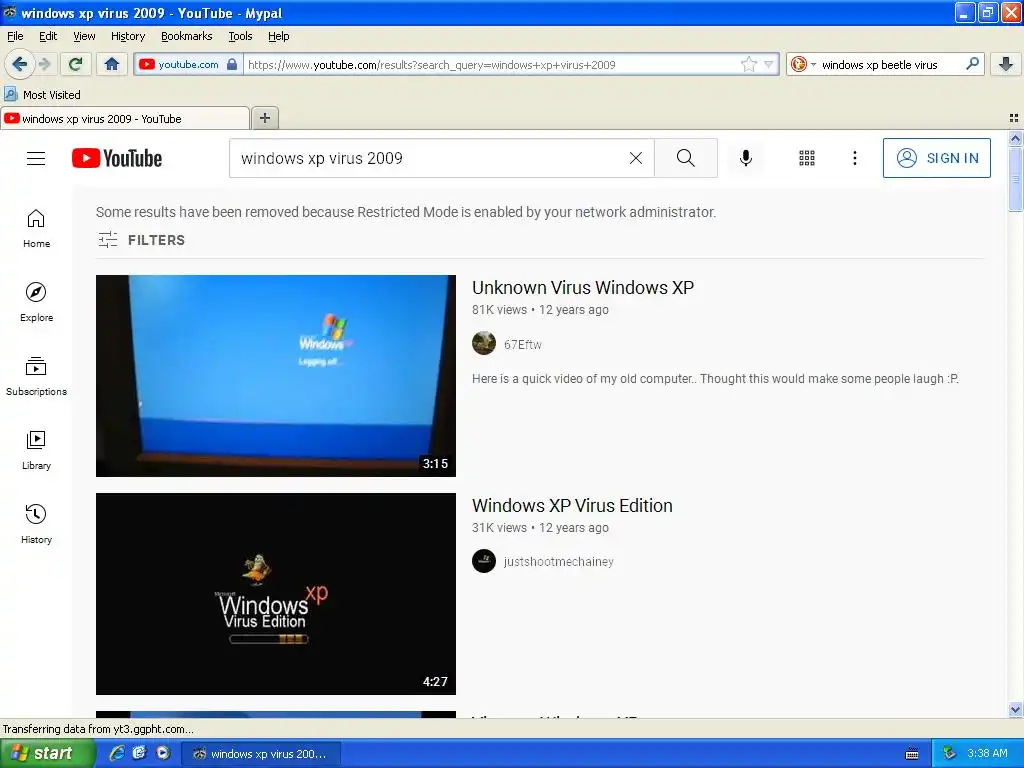Screen dimensions: 1024x768
Task: Open the URL history dropdown arrow
Action: [769, 64]
